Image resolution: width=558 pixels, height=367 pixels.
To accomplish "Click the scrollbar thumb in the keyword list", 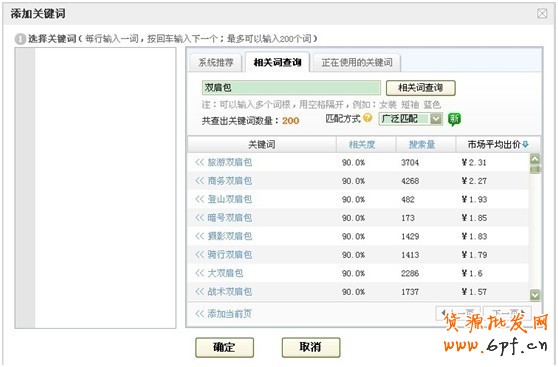I will click(x=535, y=169).
